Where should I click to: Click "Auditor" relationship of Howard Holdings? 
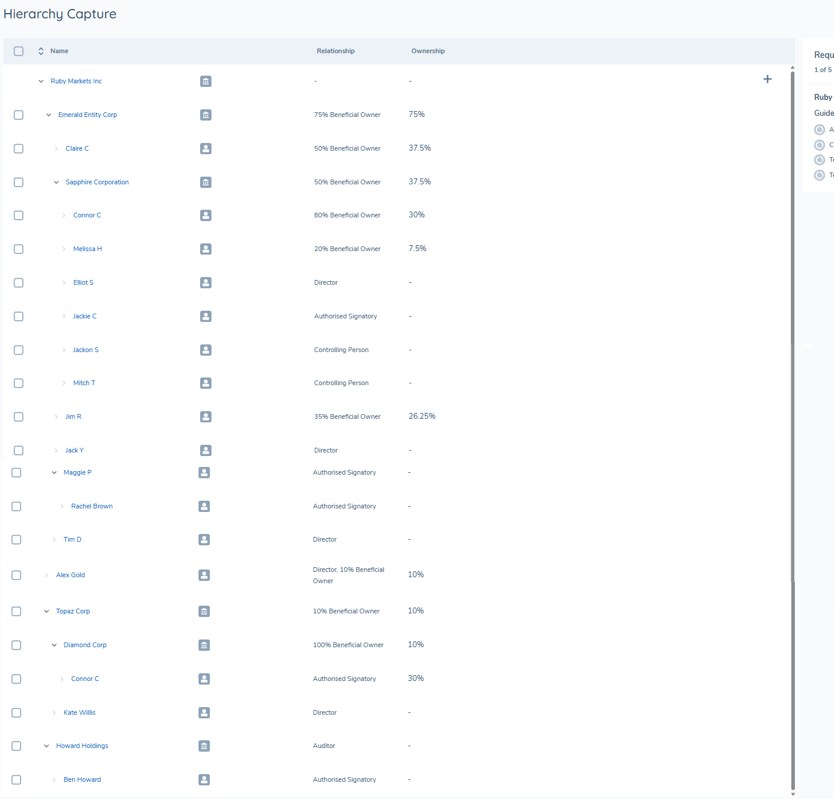[x=324, y=746]
